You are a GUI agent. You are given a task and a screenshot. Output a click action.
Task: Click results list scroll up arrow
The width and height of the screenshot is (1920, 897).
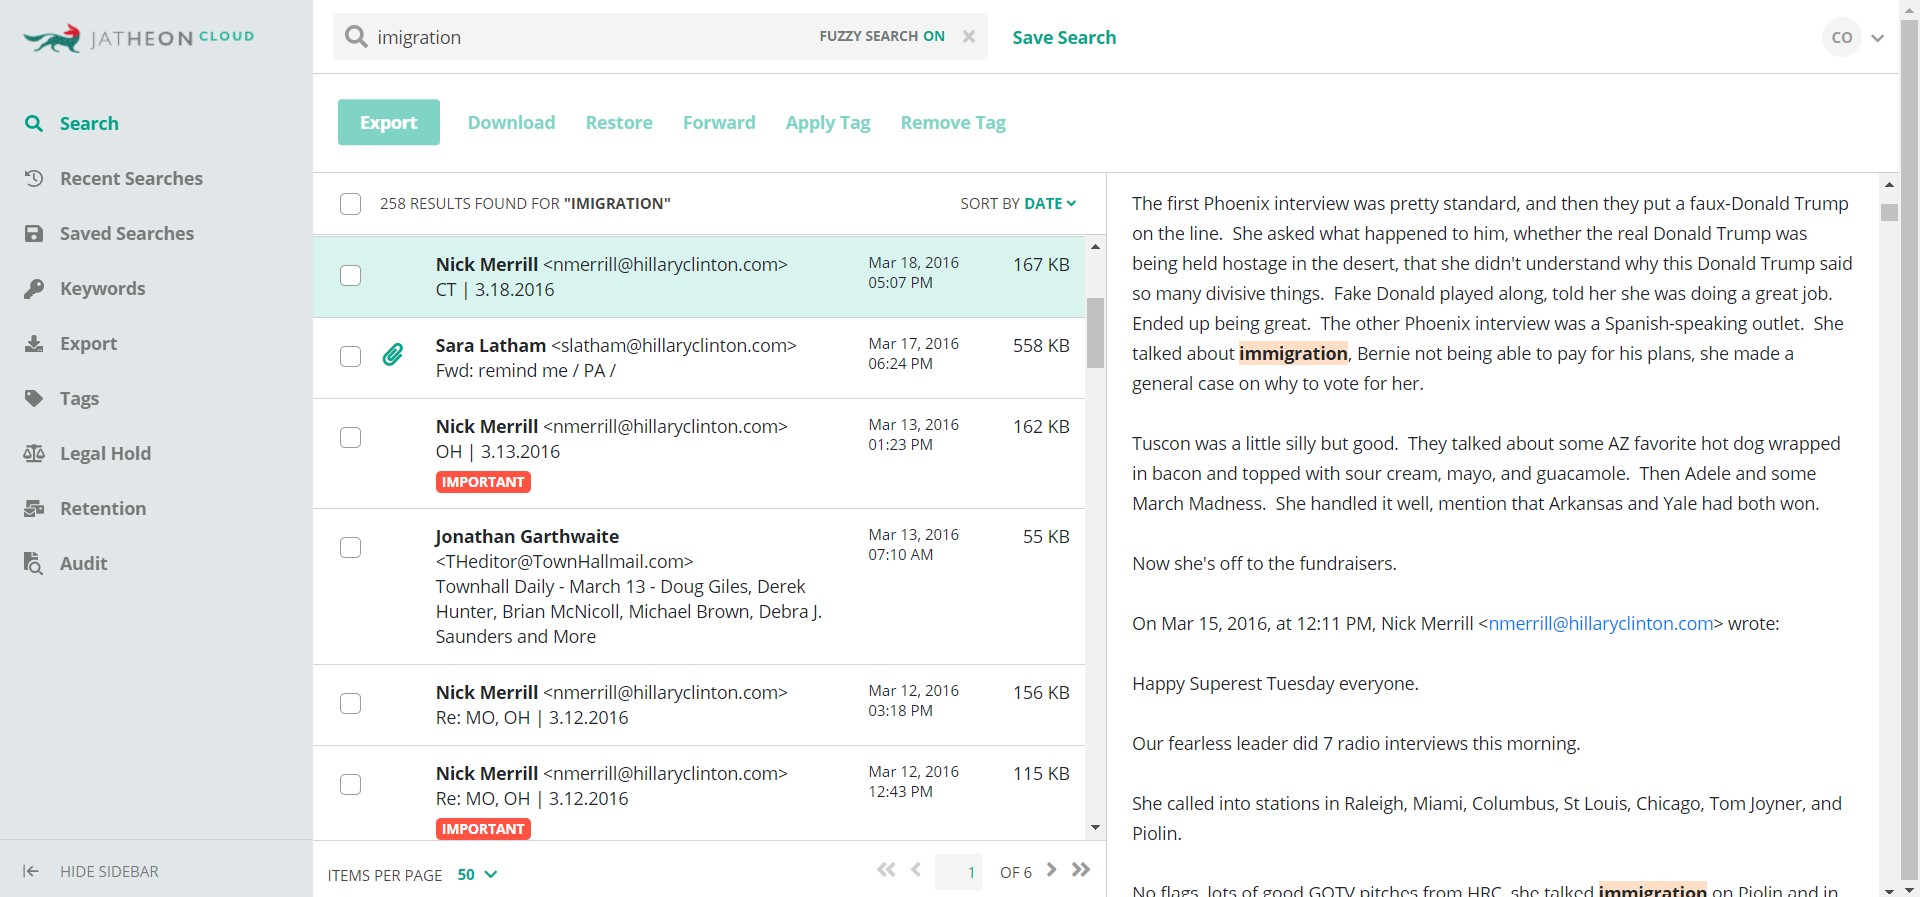pos(1095,246)
